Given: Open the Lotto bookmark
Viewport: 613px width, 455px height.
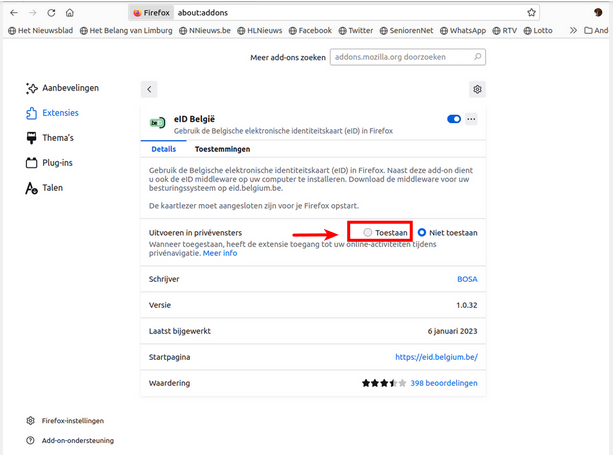Looking at the screenshot, I should [538, 30].
